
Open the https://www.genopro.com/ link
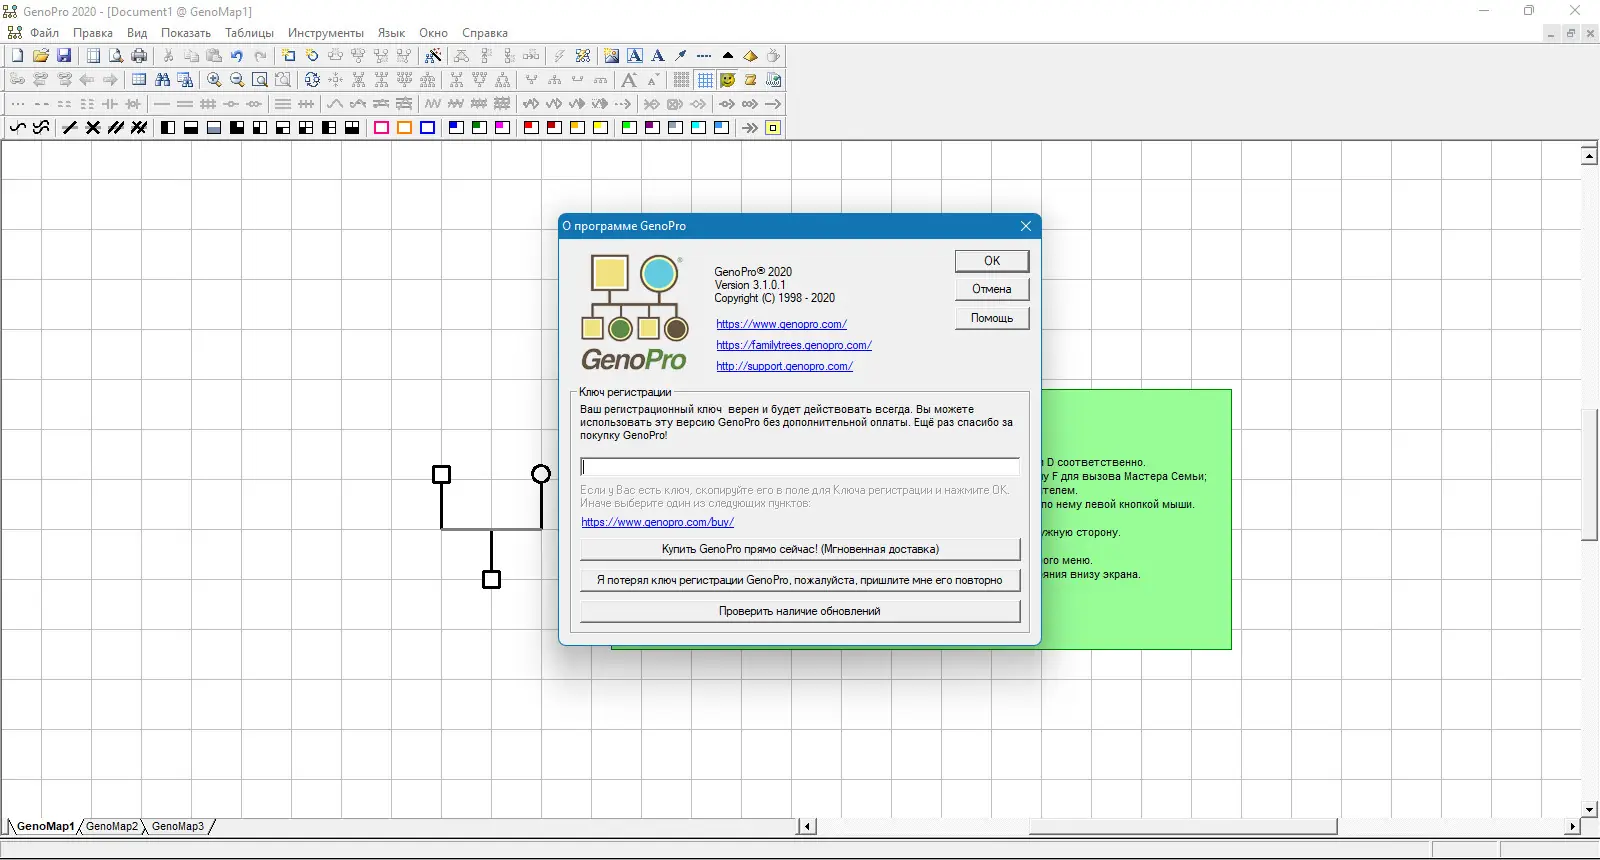pos(781,324)
